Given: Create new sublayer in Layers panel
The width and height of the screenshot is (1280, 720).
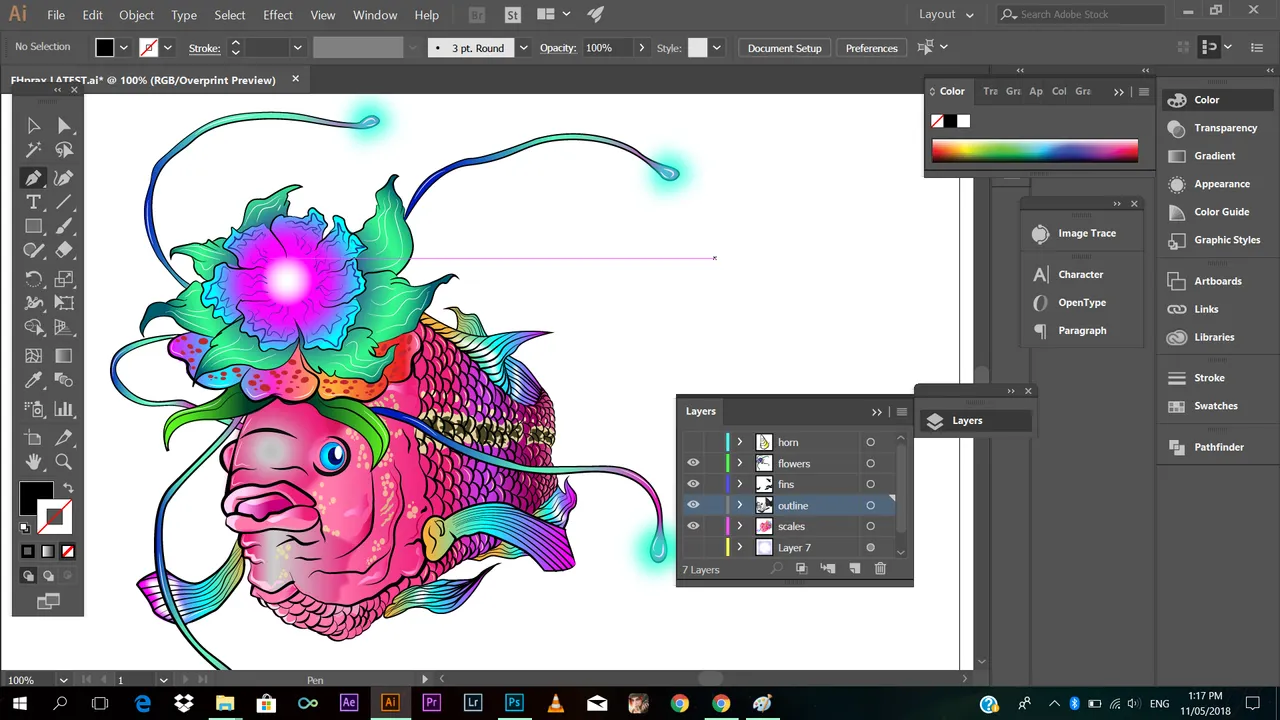Looking at the screenshot, I should pyautogui.click(x=827, y=569).
